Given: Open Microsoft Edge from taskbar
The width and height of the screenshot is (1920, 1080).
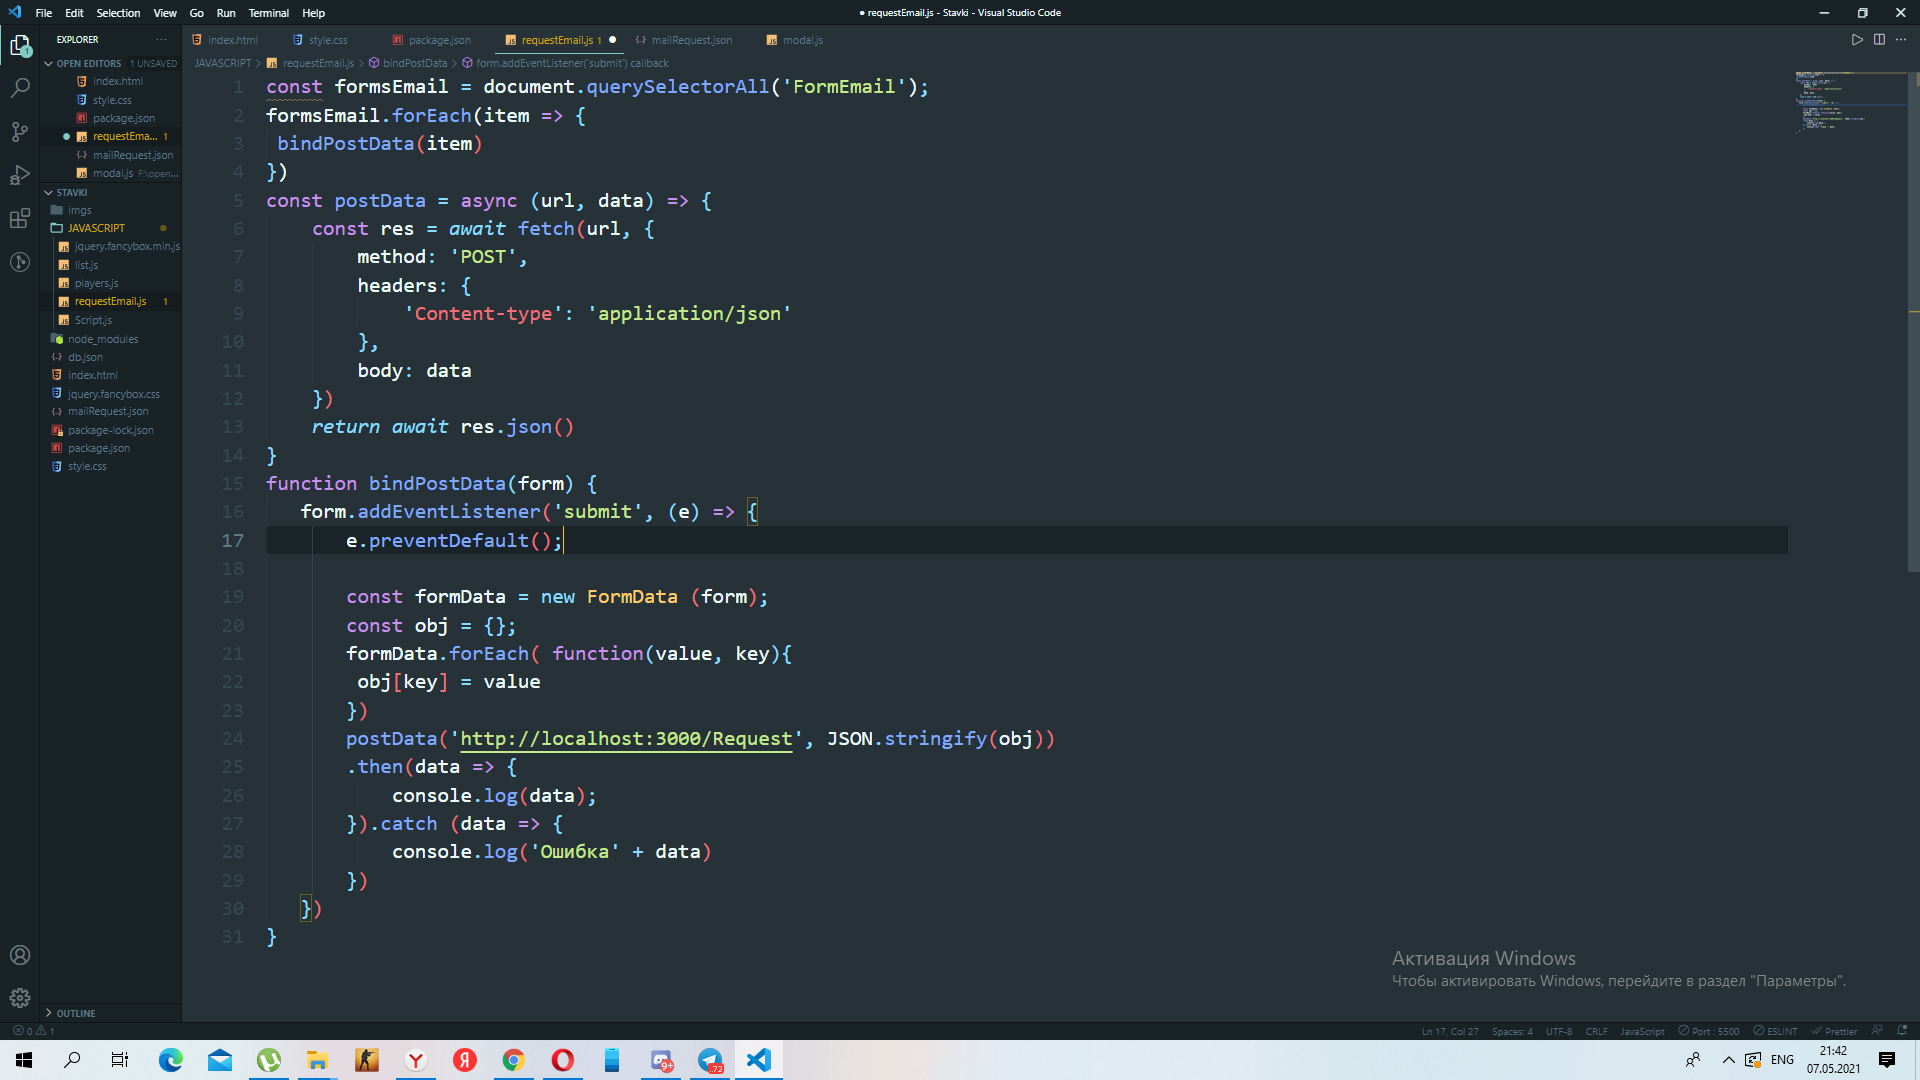Looking at the screenshot, I should 171,1060.
